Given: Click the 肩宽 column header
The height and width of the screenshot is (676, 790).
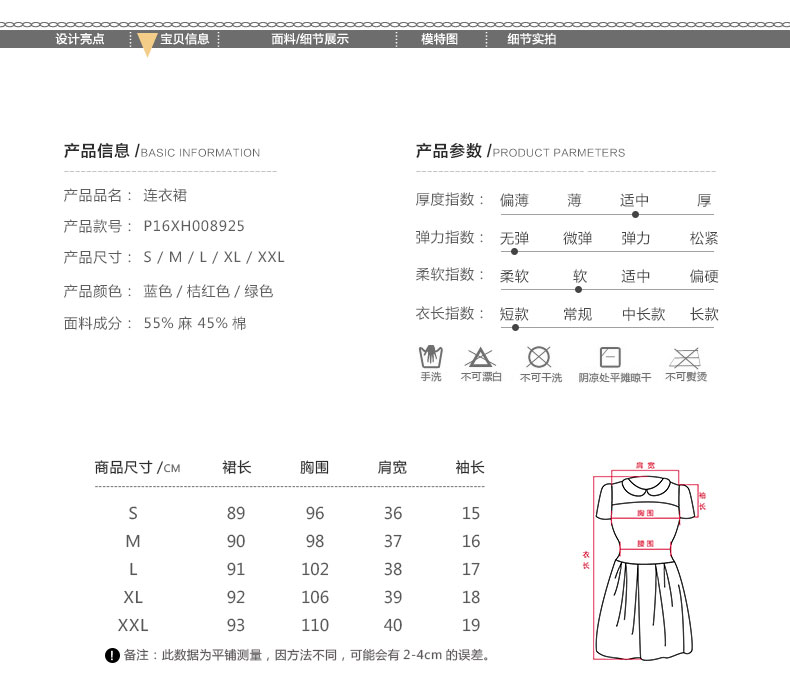Looking at the screenshot, I should tap(392, 467).
